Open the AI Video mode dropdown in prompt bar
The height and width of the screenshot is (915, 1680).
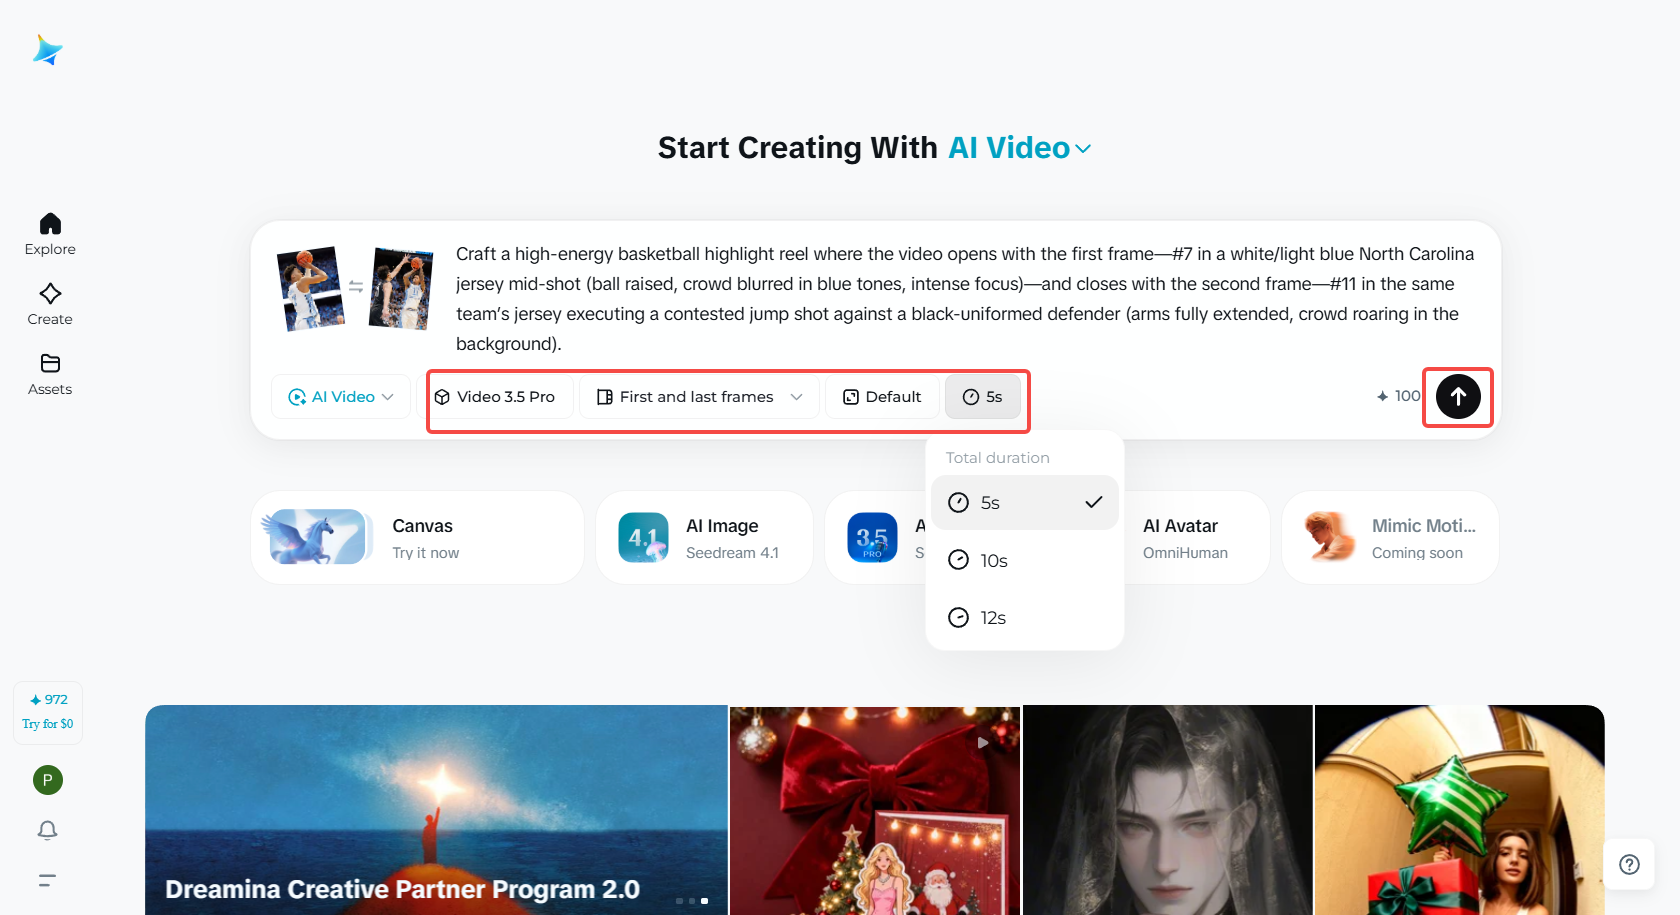coord(341,397)
